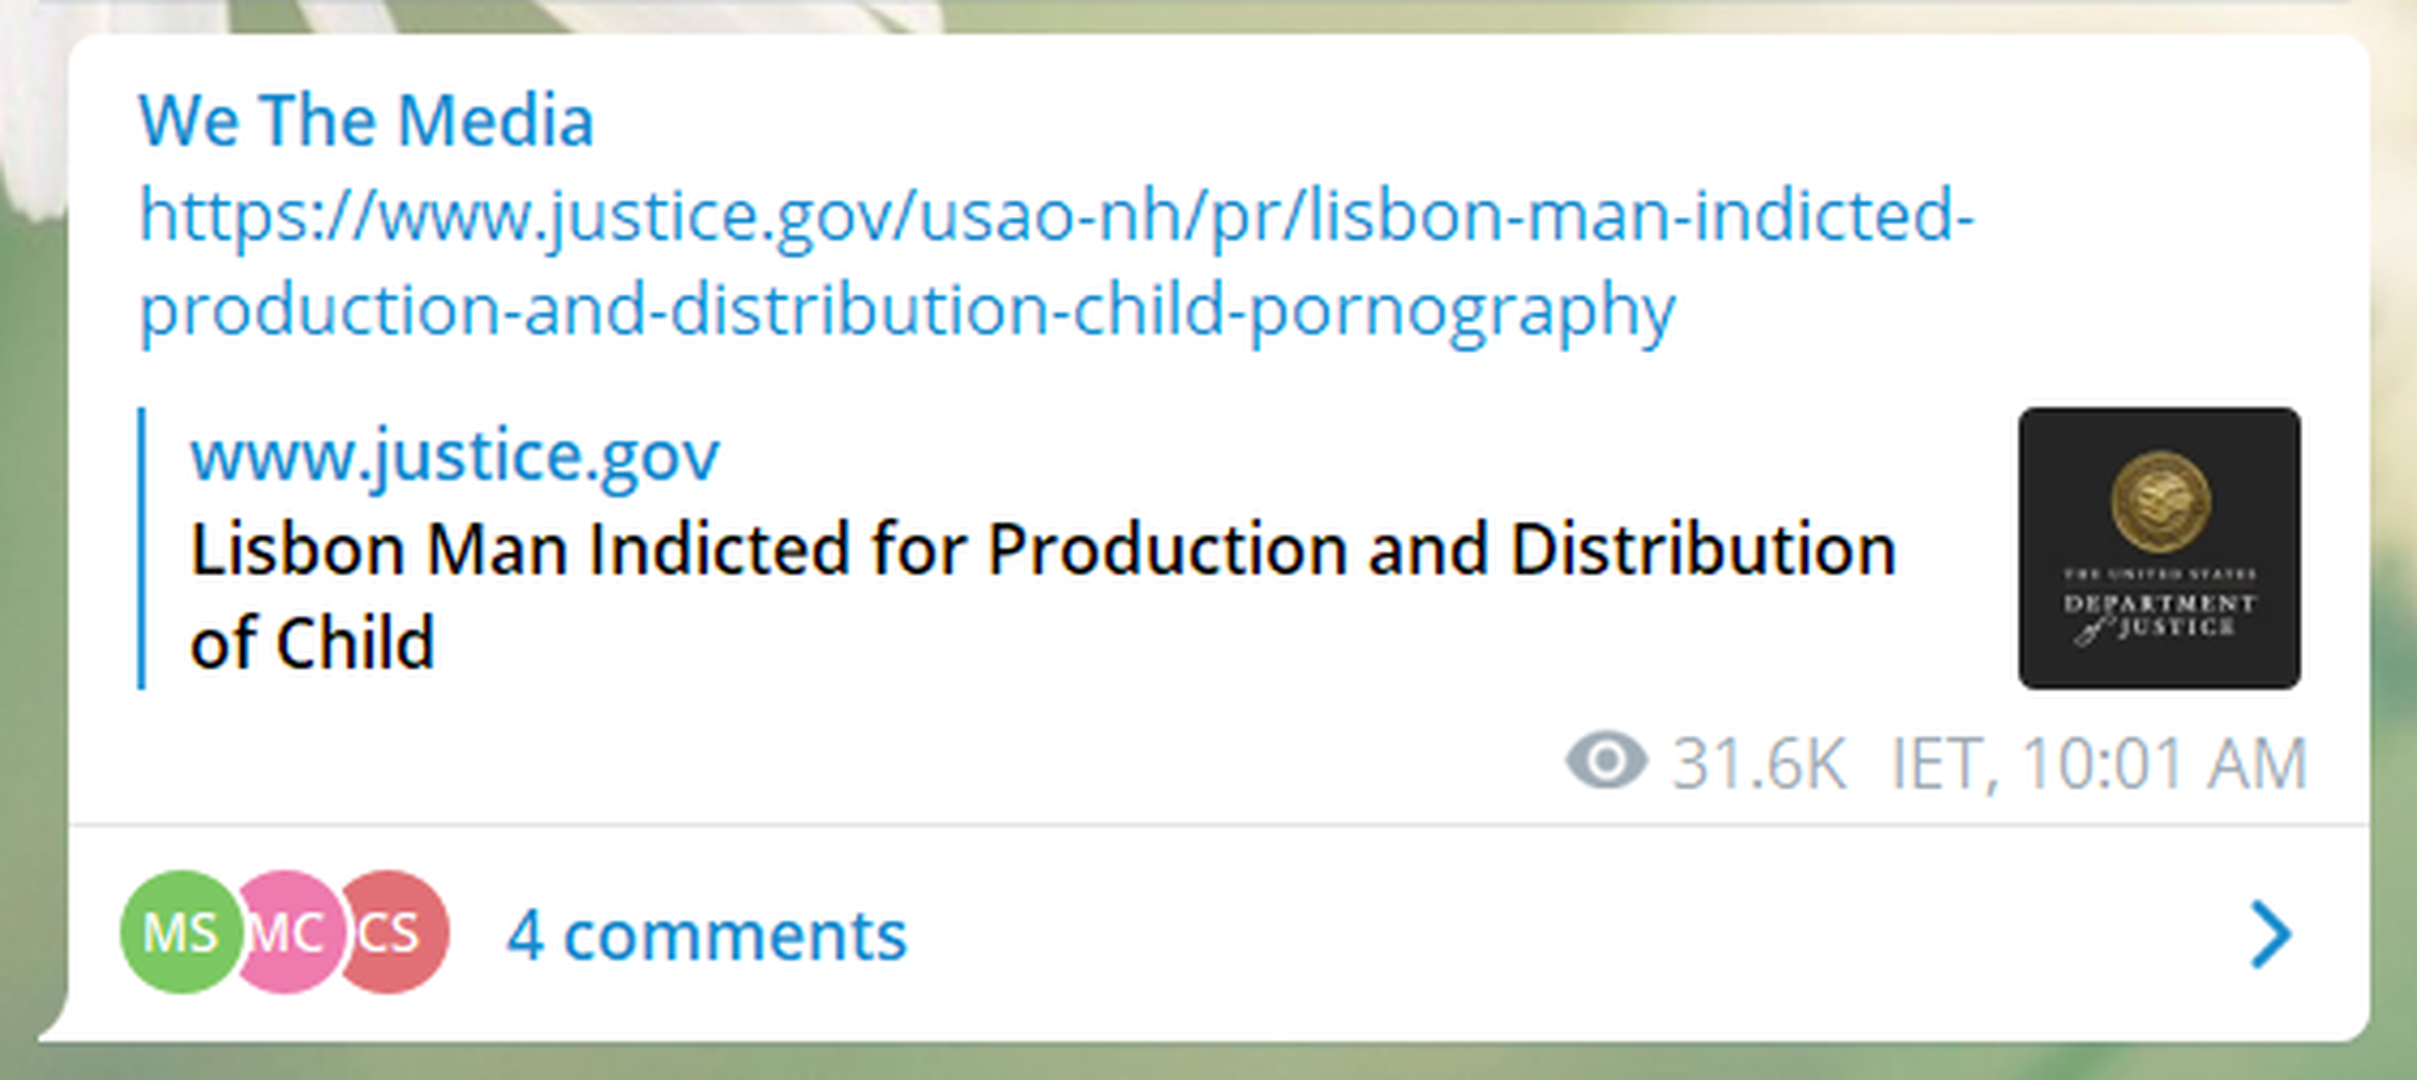The image size is (2417, 1080).
Task: Click the 10:01 AM message timestamp
Action: tap(2165, 764)
